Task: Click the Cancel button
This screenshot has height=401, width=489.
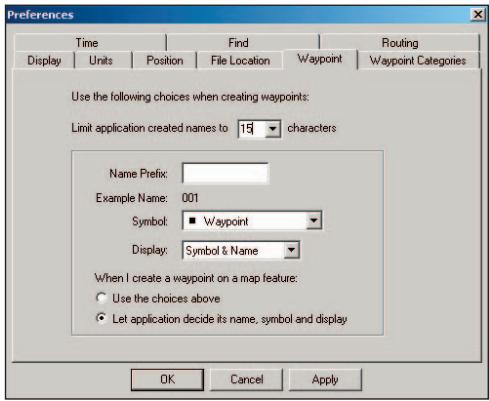Action: (246, 379)
